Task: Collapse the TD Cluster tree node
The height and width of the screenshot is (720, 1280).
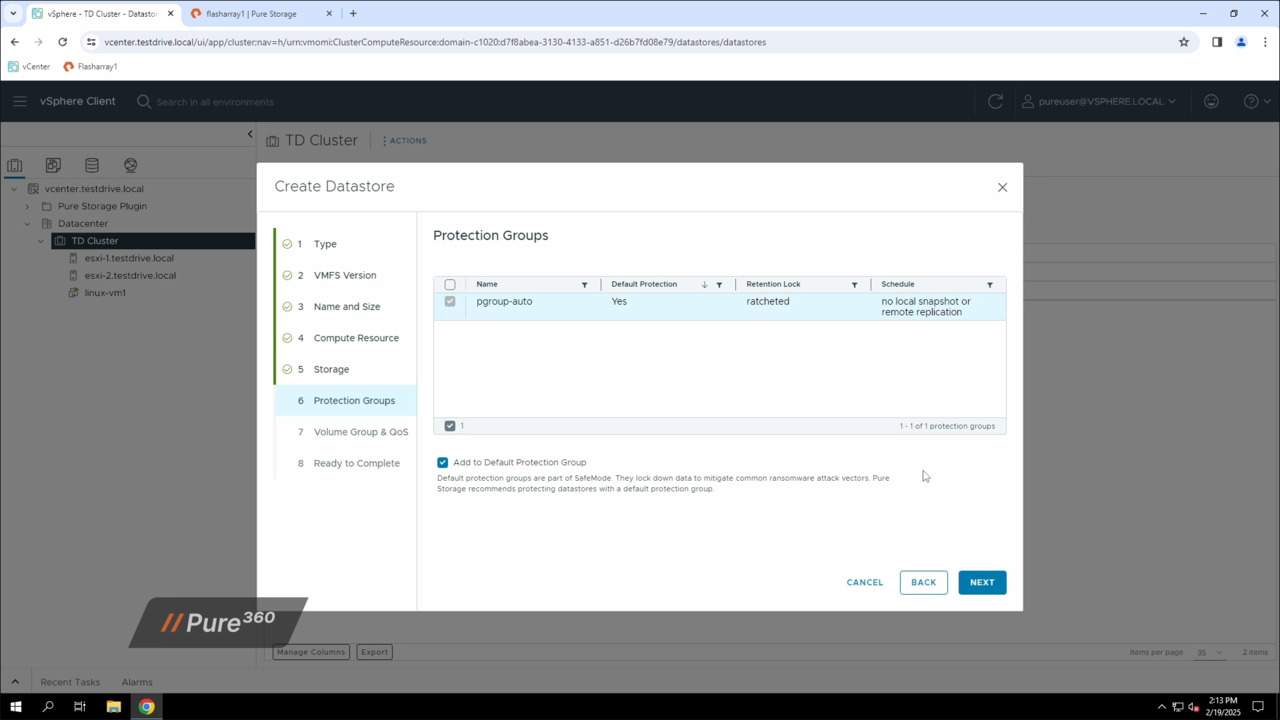Action: pyautogui.click(x=40, y=241)
